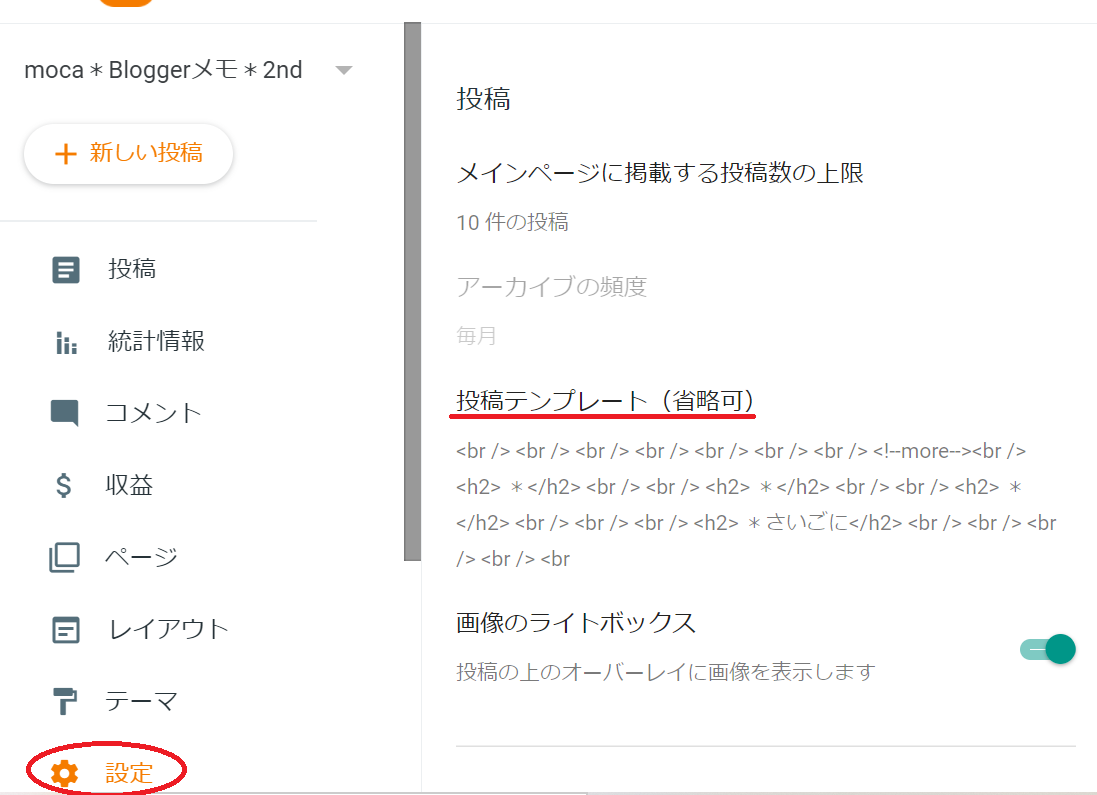Image resolution: width=1097 pixels, height=795 pixels.
Task: Click メインページに掲載する投稿数の上限 setting
Action: coord(662,173)
